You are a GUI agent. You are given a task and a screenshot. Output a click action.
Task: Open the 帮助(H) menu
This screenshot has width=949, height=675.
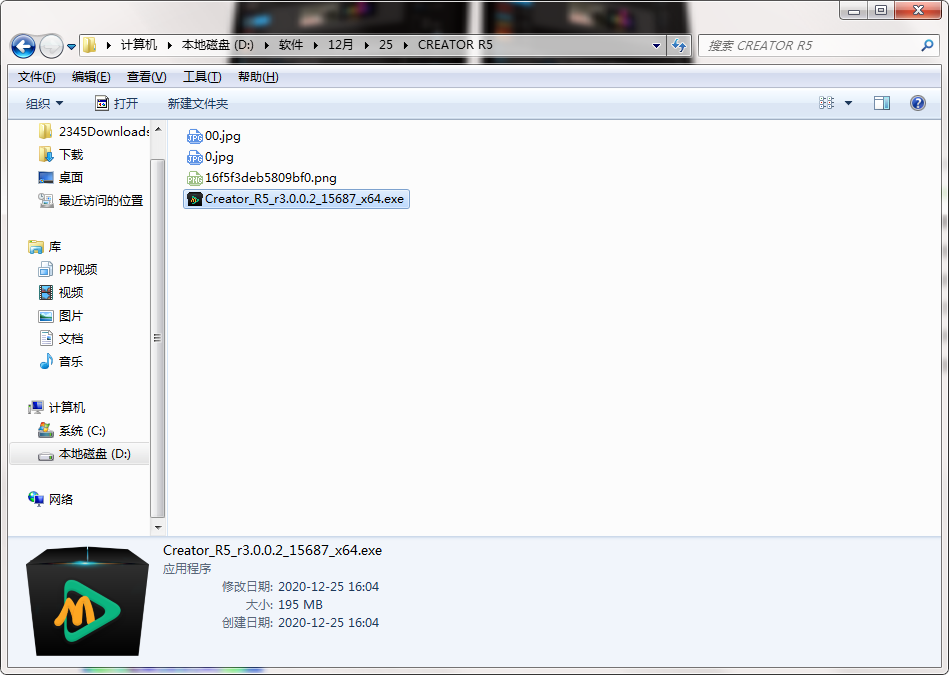258,77
